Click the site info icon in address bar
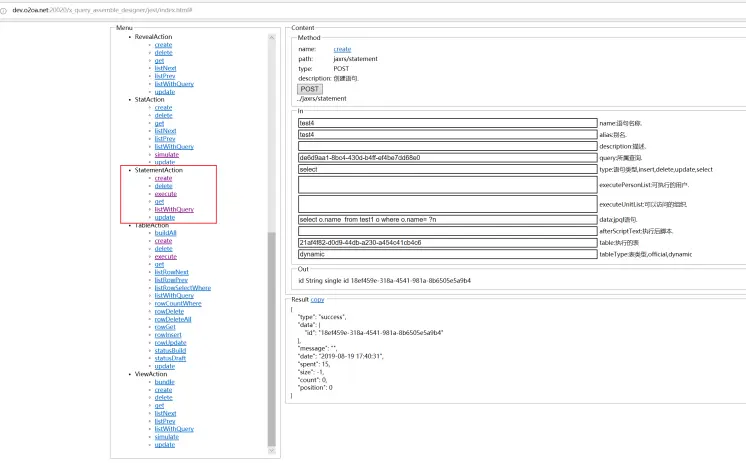Viewport: 746px width, 463px height. click(x=3, y=10)
